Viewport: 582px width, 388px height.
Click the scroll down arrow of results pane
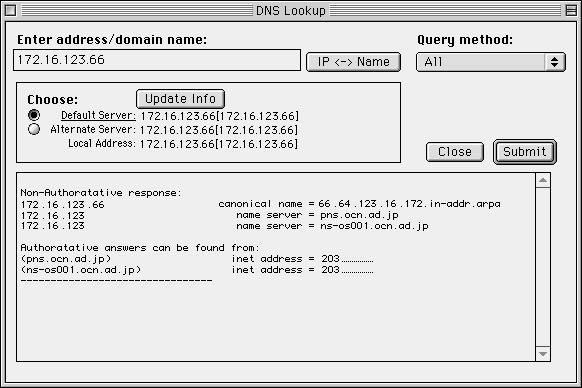coord(543,354)
